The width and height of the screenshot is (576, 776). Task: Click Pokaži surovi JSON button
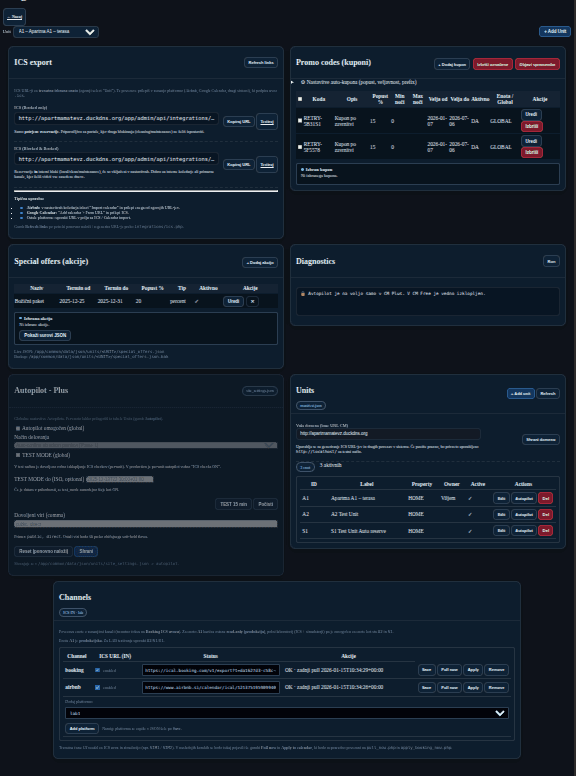(45, 335)
